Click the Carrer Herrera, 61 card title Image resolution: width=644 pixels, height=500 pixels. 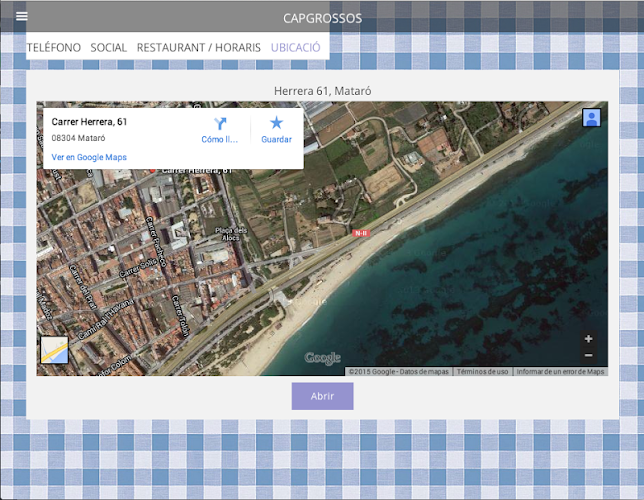click(89, 122)
